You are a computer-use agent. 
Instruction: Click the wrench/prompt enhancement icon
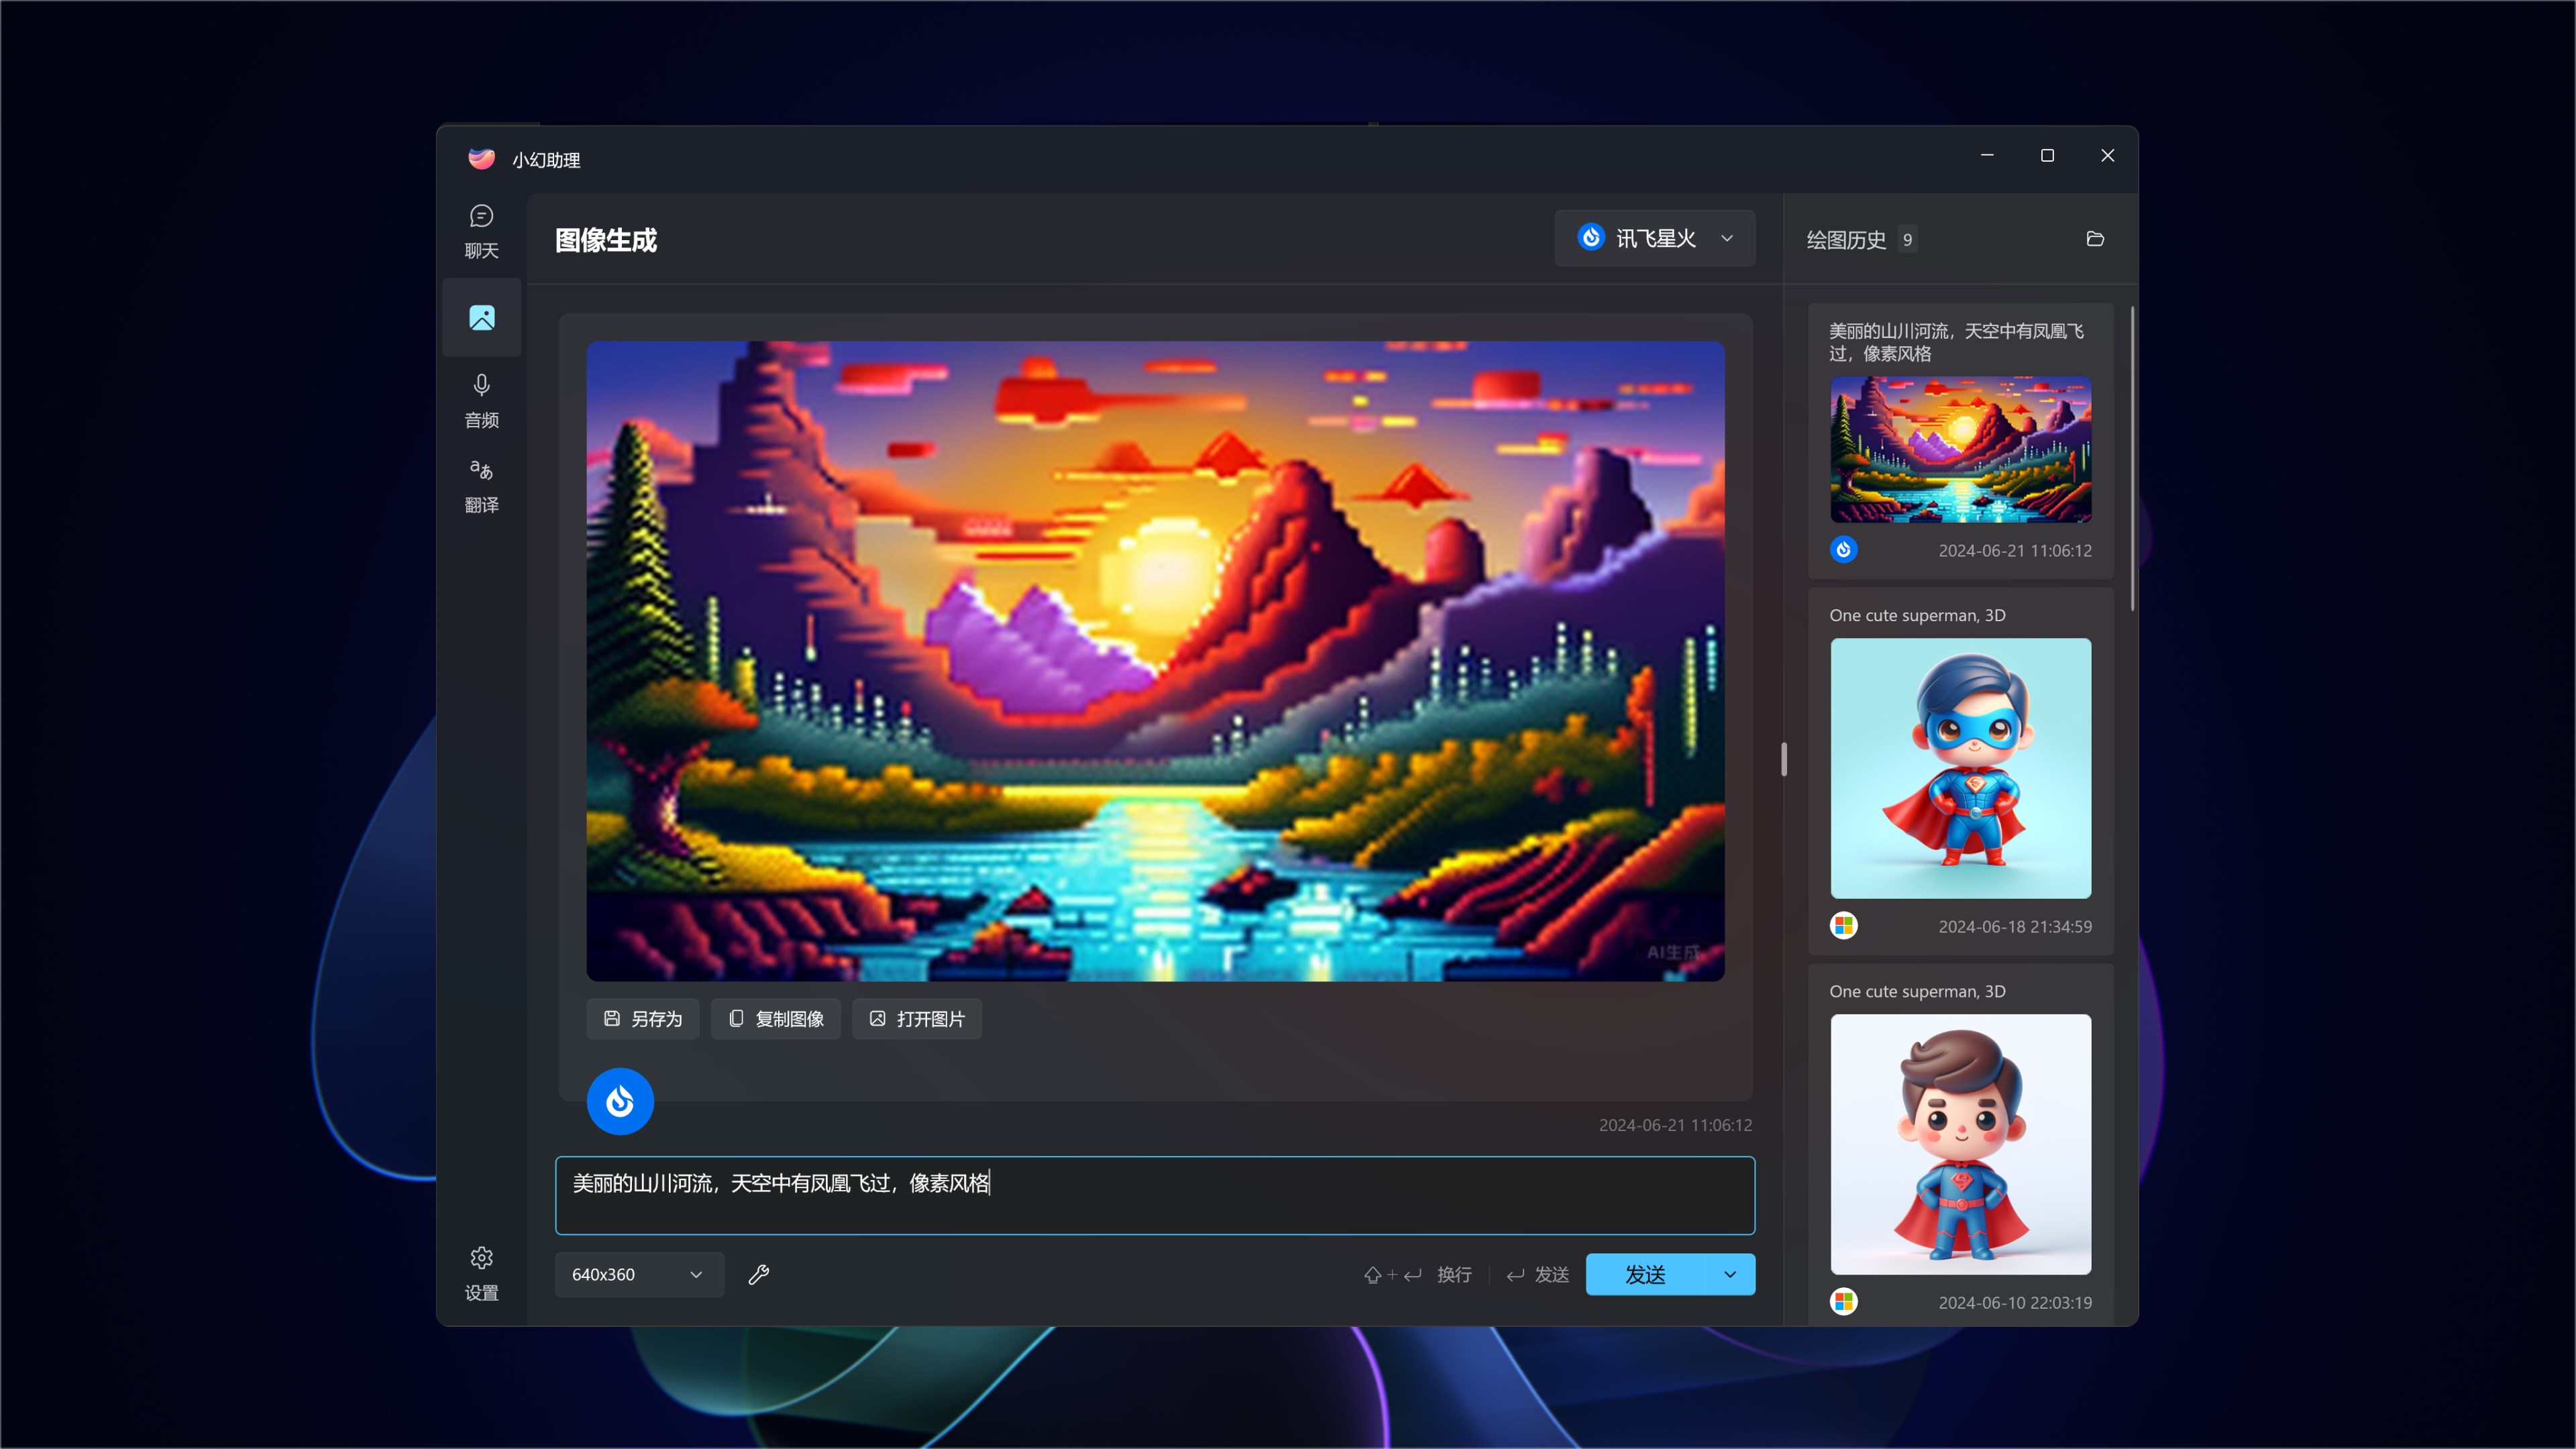(x=759, y=1274)
